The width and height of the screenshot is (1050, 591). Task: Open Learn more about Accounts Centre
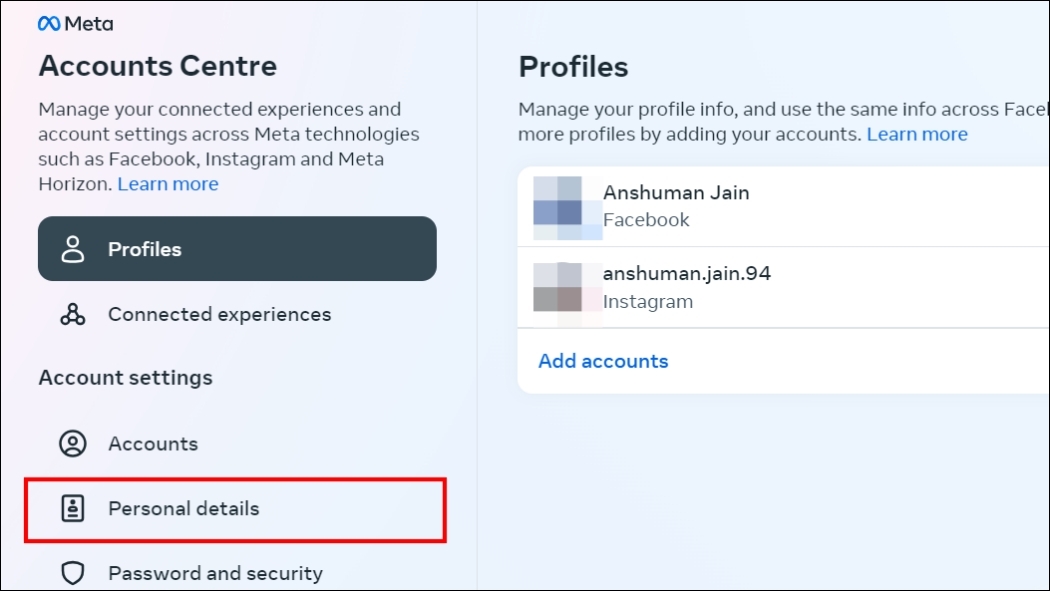(x=167, y=183)
